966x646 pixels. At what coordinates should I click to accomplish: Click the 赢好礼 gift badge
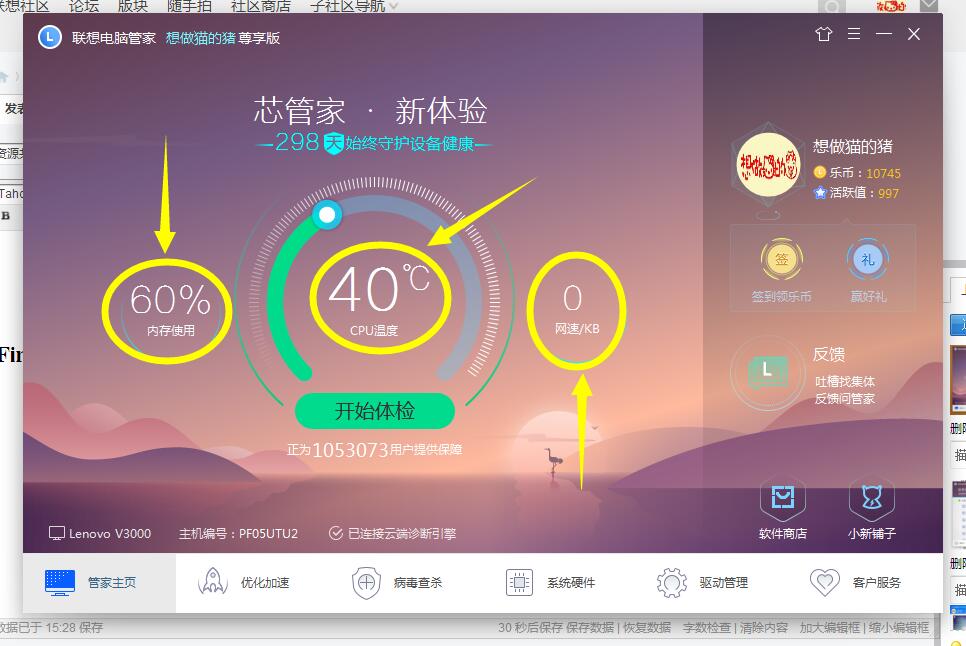point(867,260)
